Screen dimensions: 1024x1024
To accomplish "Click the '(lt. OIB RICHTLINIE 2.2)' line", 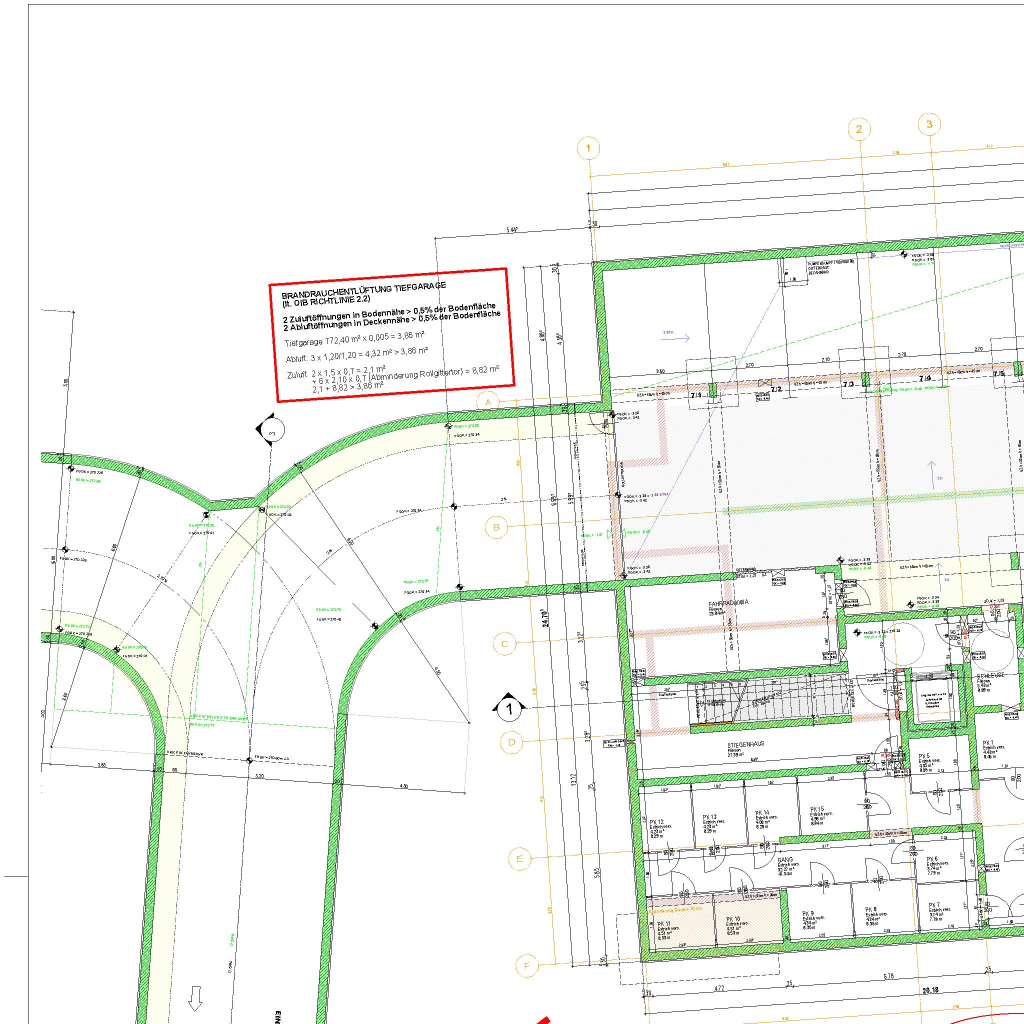I will point(326,300).
